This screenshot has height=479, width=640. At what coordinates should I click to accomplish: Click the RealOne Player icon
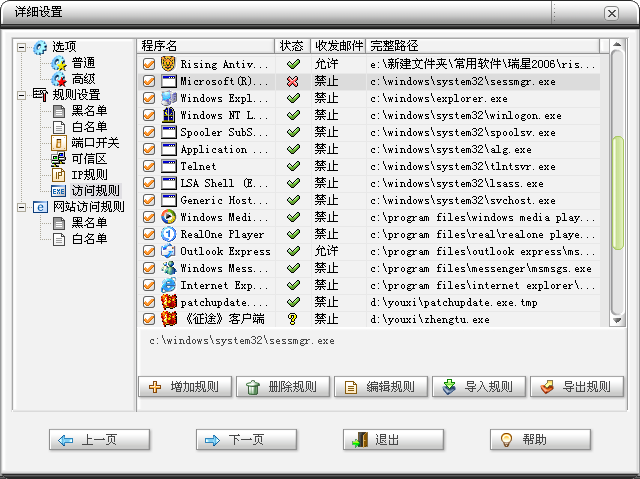pyautogui.click(x=168, y=234)
